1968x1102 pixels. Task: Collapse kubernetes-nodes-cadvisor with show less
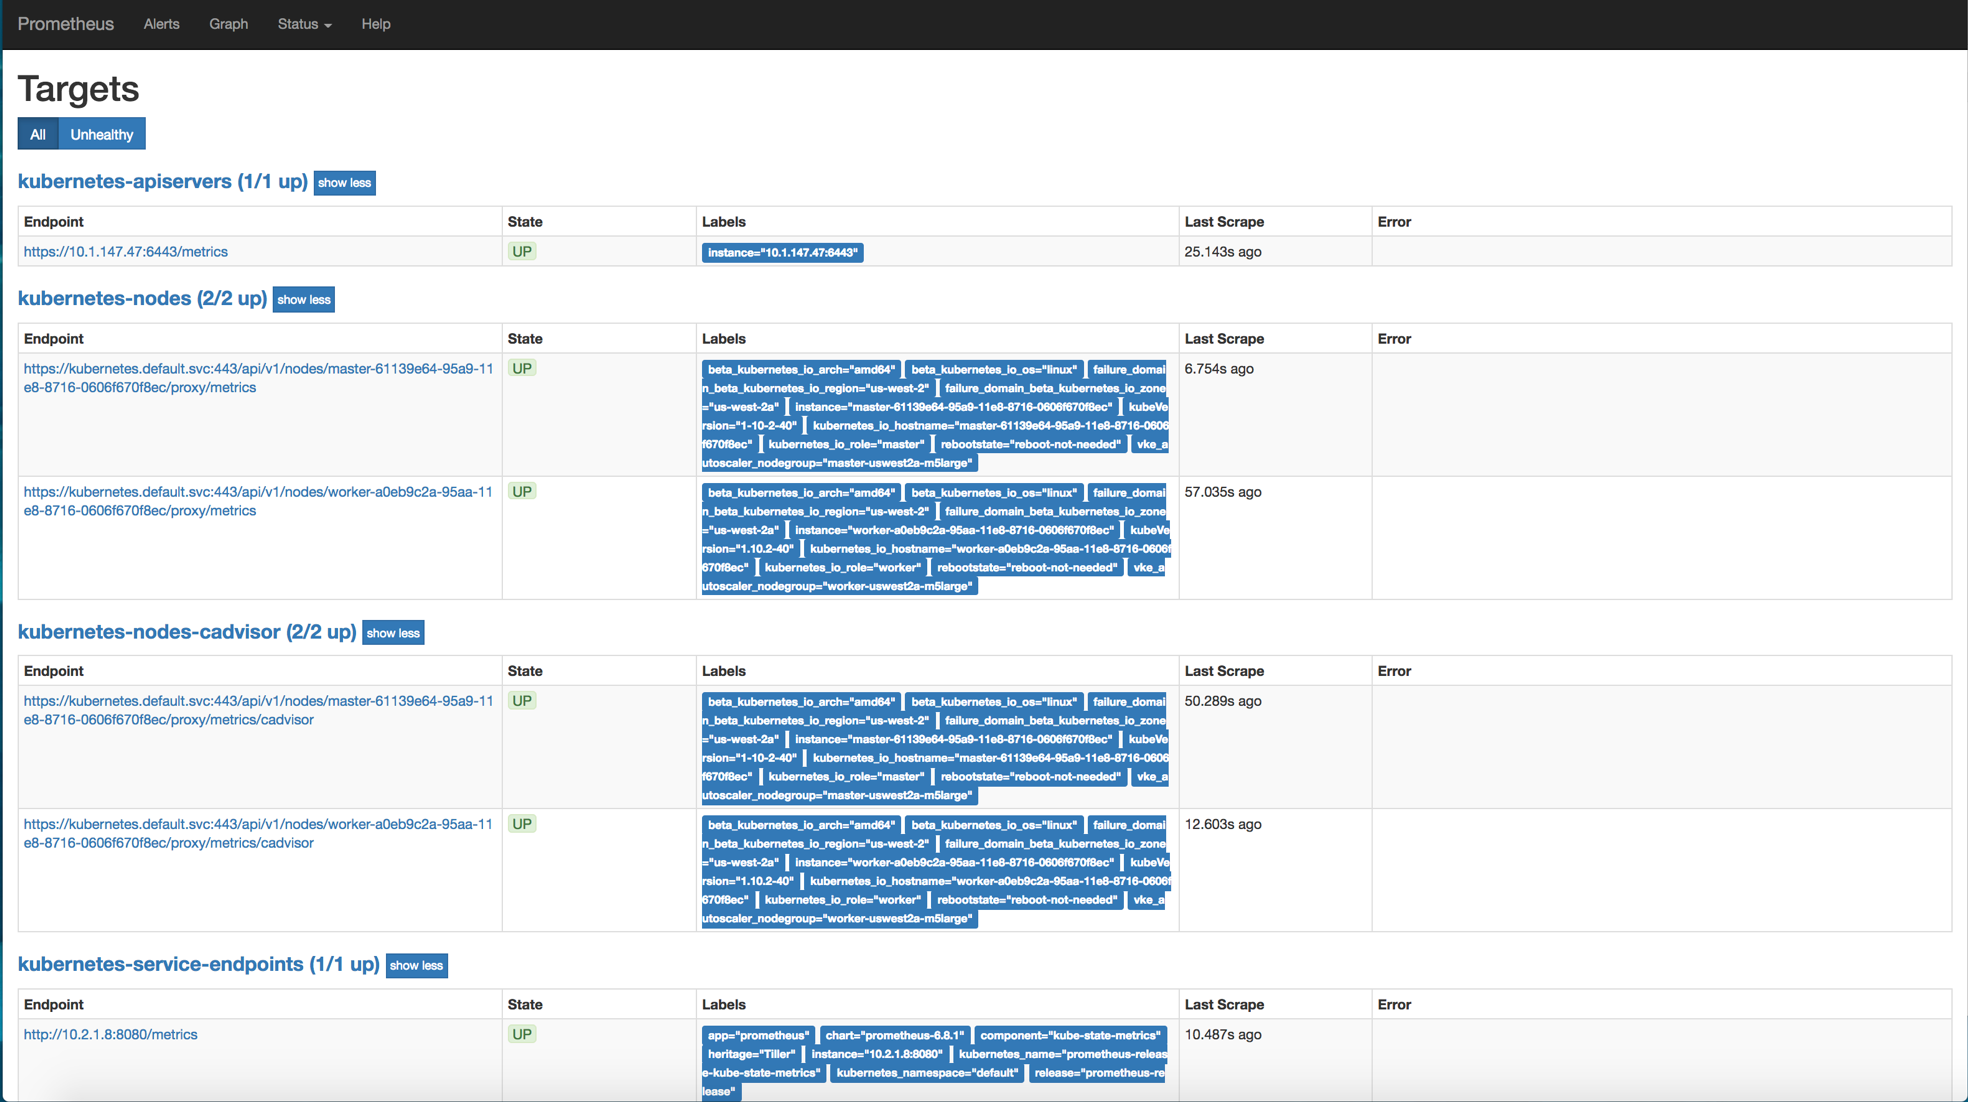click(x=393, y=631)
